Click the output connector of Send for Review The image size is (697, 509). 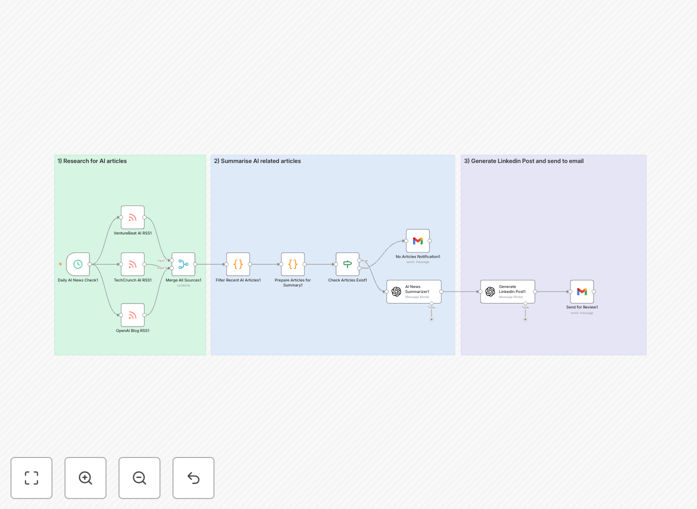pos(594,292)
